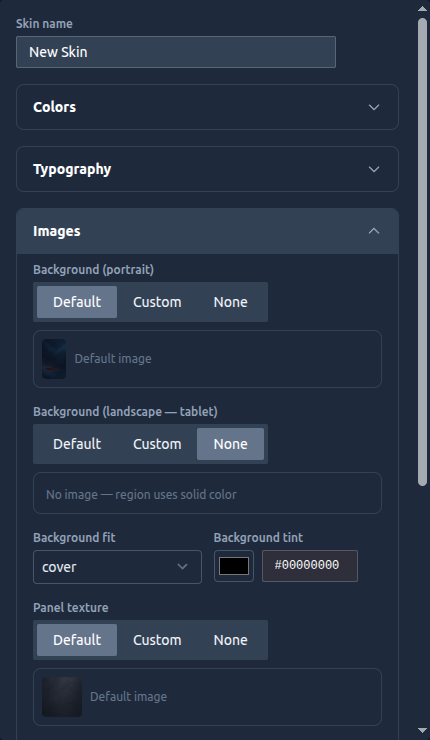The height and width of the screenshot is (740, 430).
Task: Click 'No image — region uses solid color' text
Action: pos(141,495)
